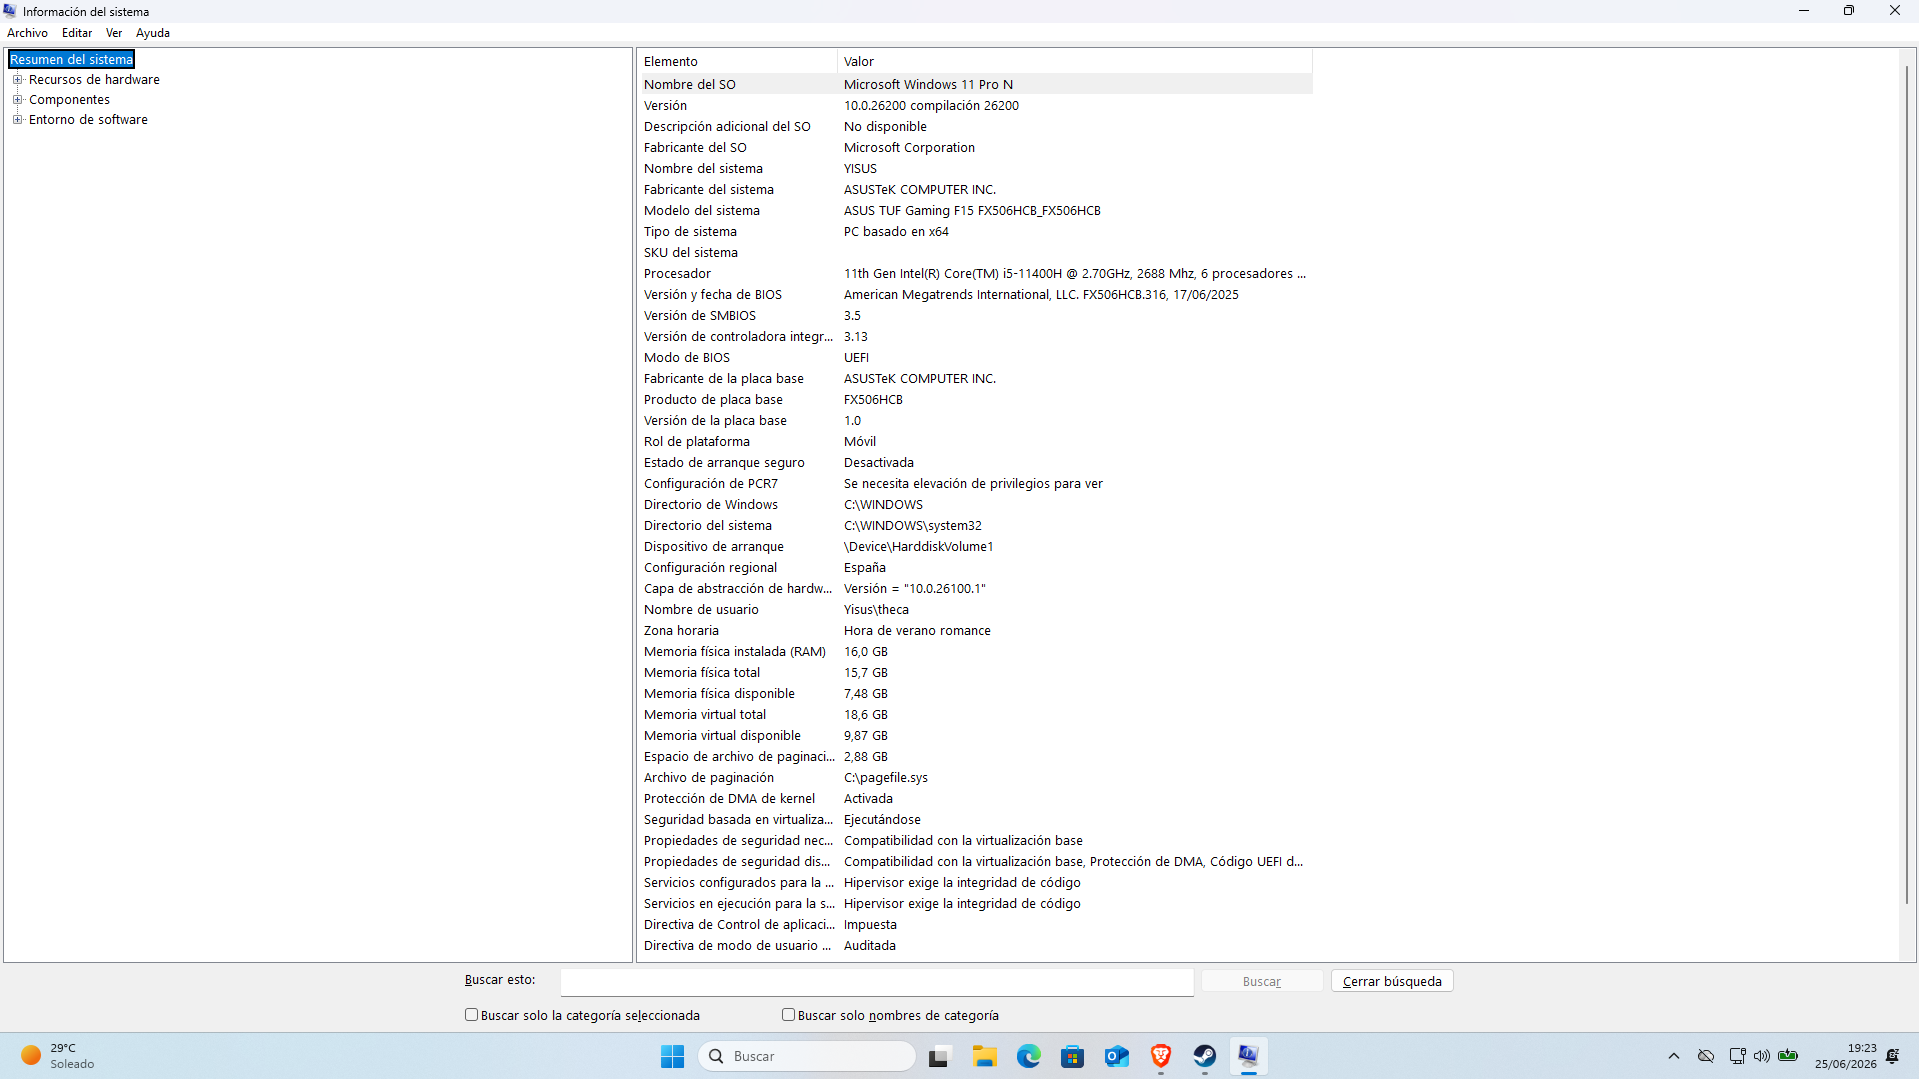
Task: Open the Archivo menu
Action: coord(27,33)
